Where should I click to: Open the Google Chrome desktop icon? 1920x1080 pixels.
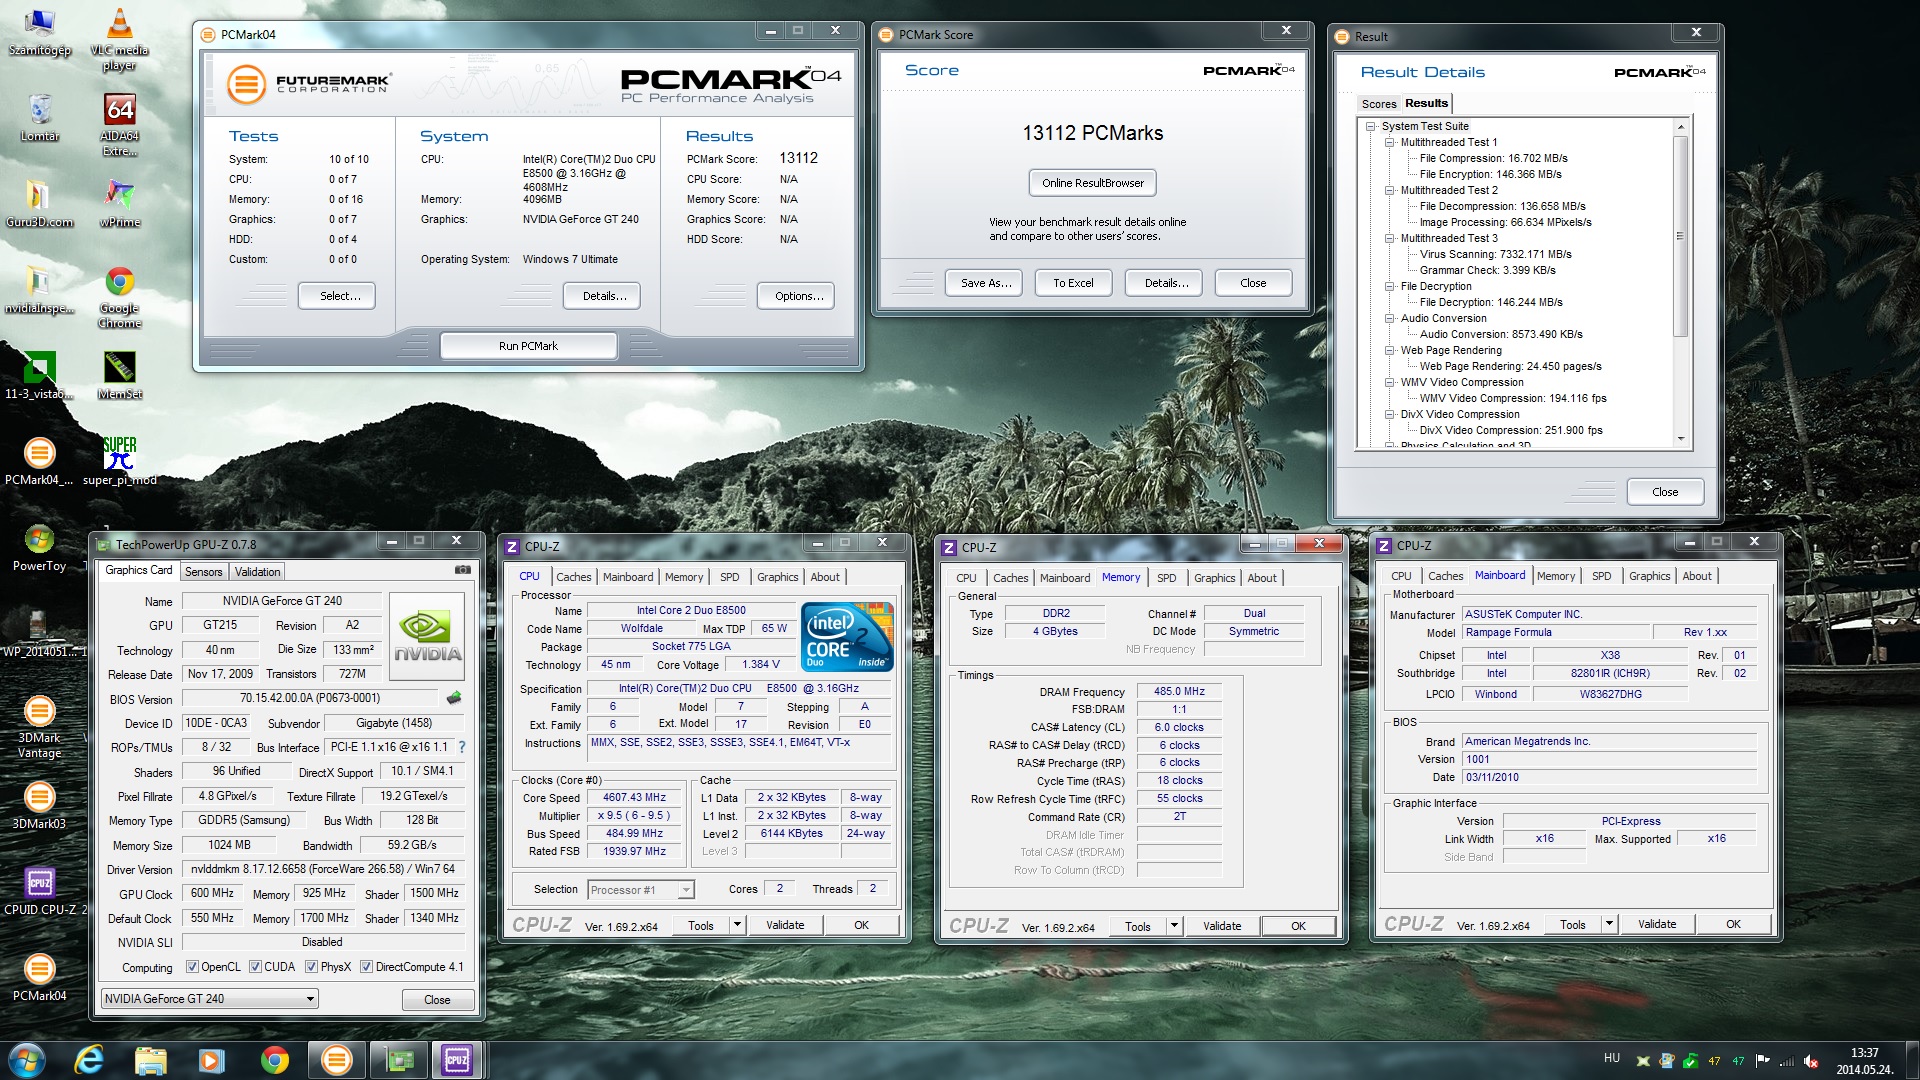coord(119,297)
